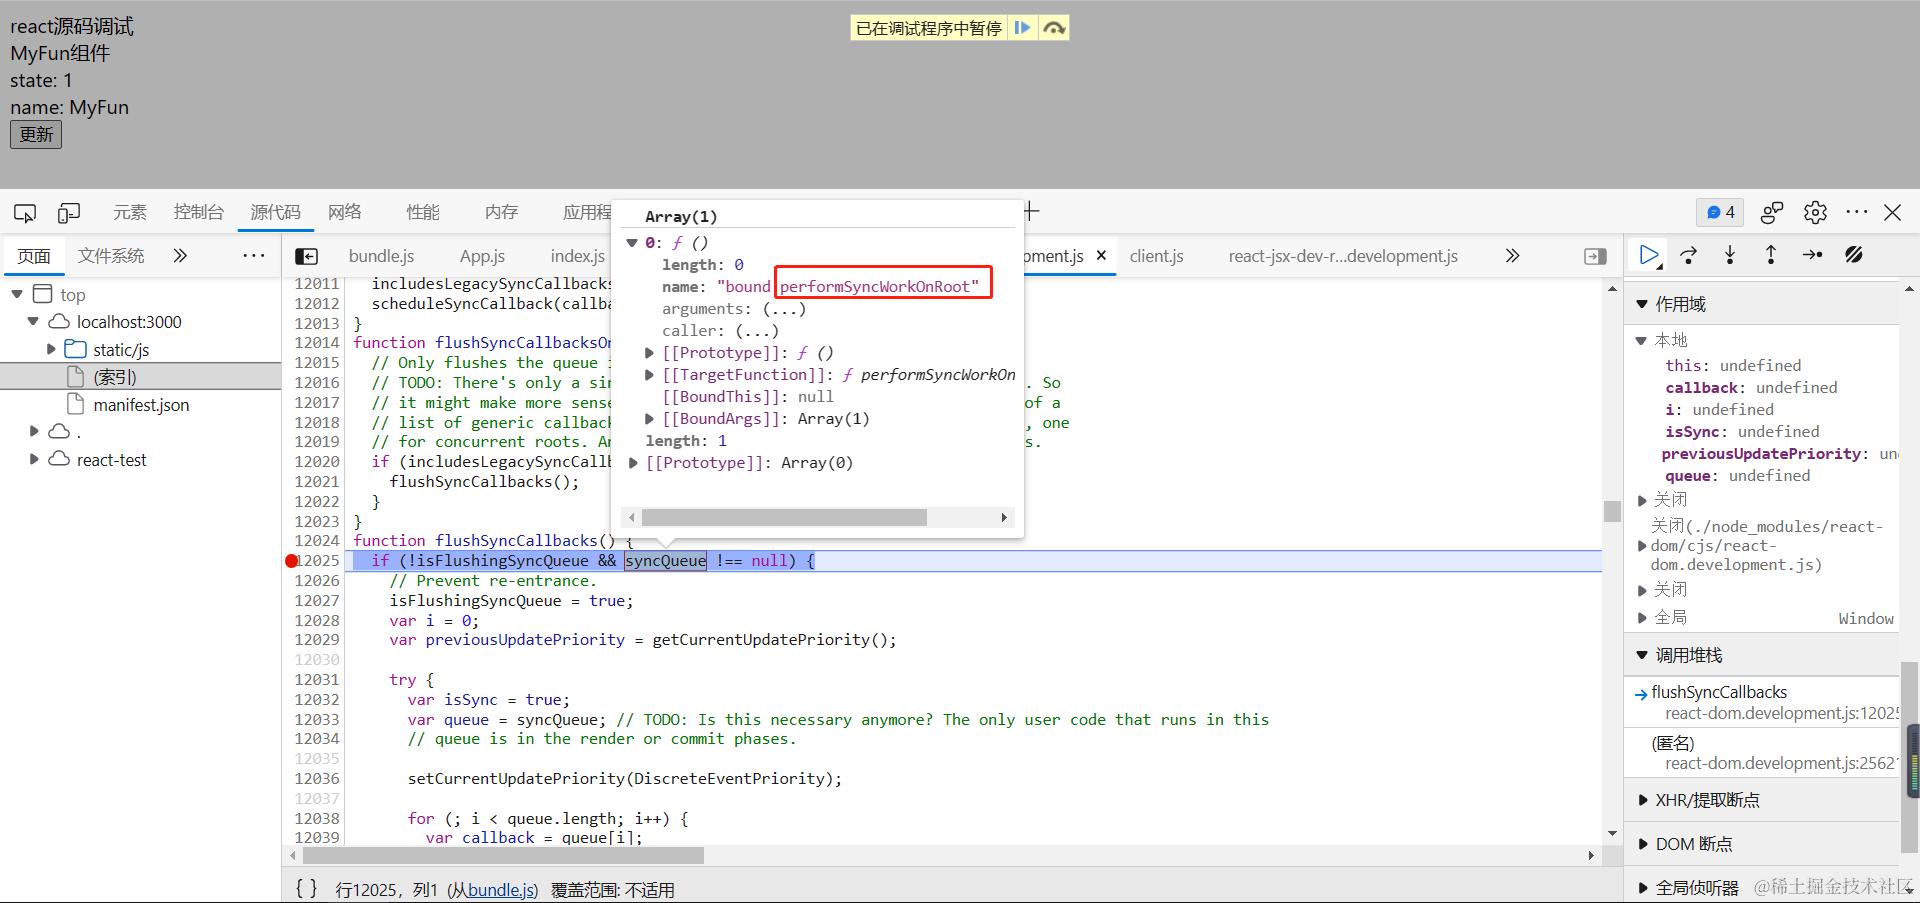Step into next function call
The image size is (1920, 903).
1730,255
